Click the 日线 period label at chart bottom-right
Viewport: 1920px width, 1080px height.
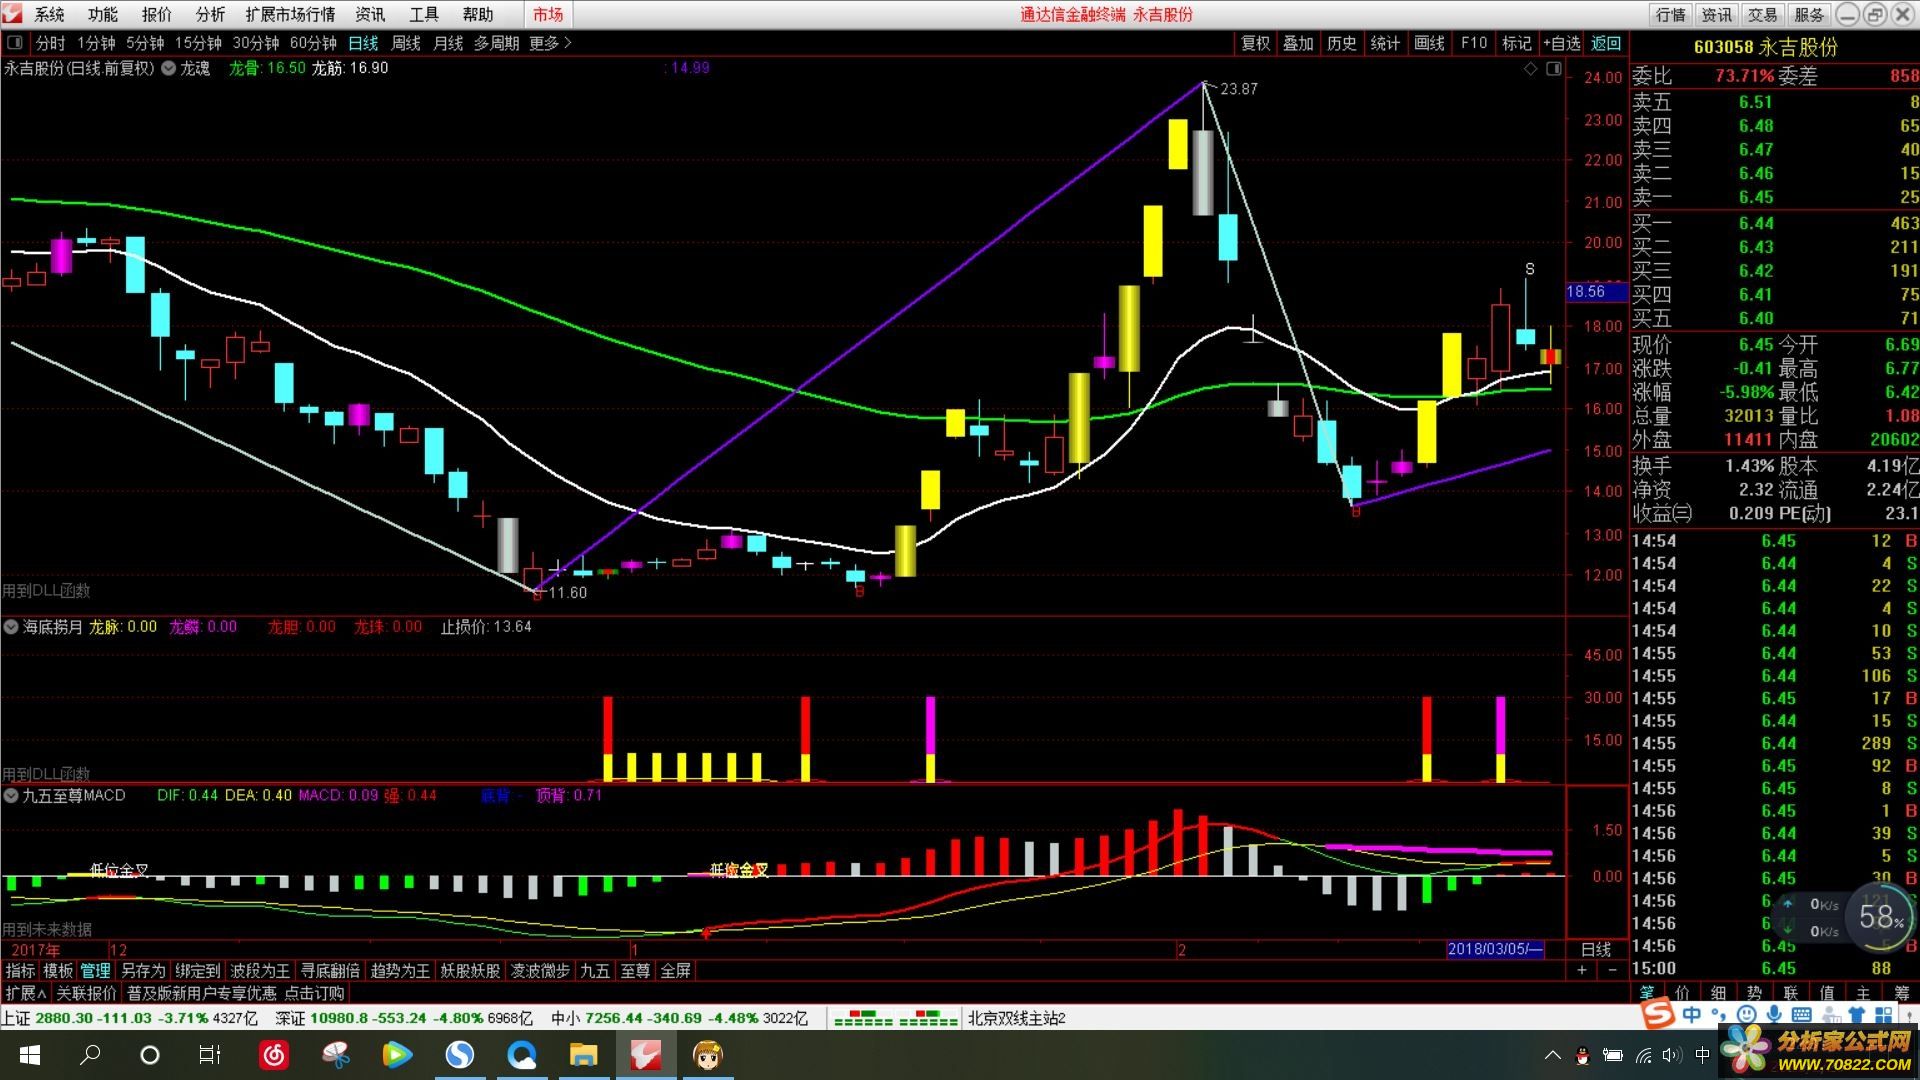click(1595, 949)
